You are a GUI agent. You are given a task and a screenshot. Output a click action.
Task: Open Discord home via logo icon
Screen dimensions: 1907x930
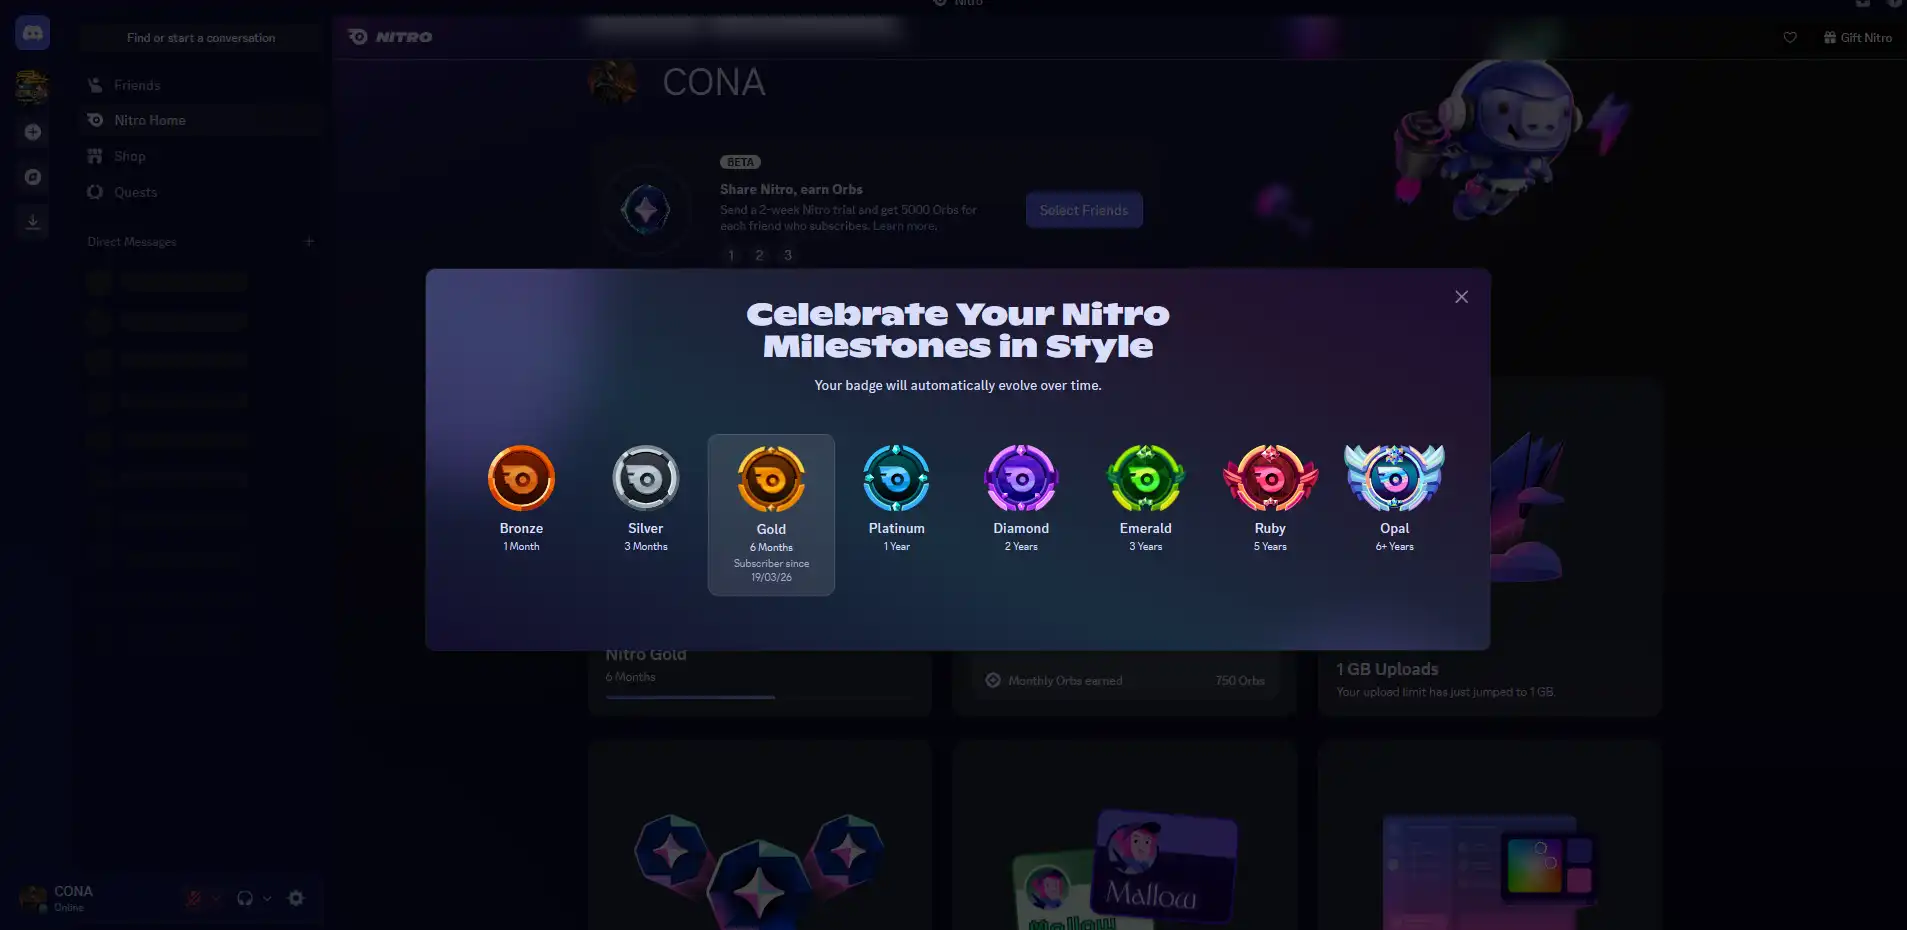32,33
